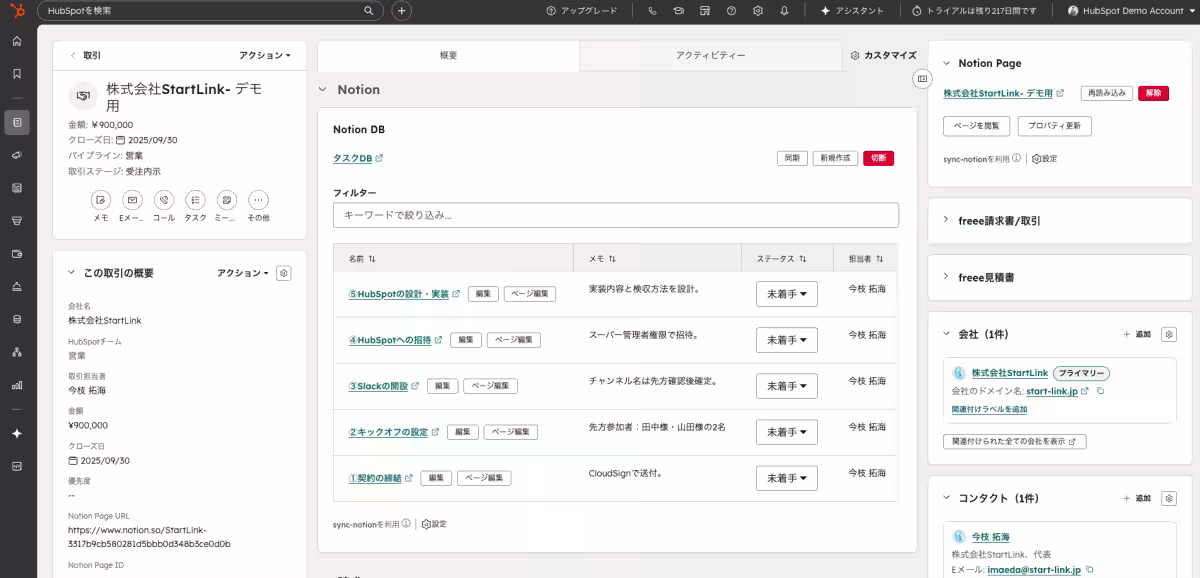The height and width of the screenshot is (578, 1200).
Task: Click the ページを閲覧 button
Action: click(x=977, y=126)
